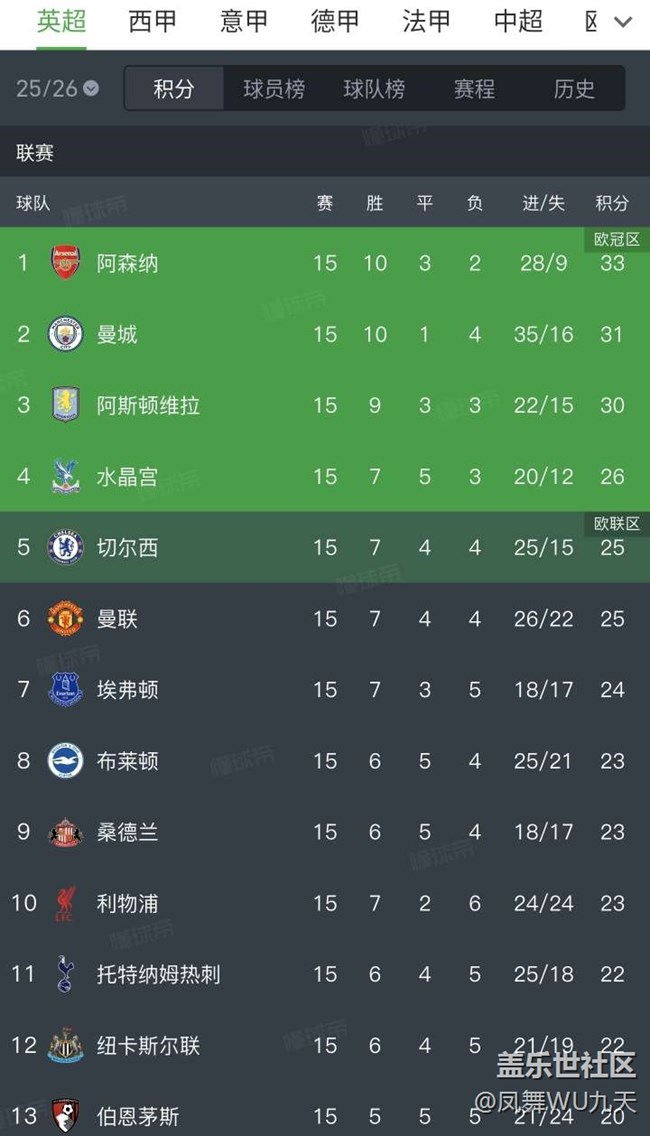Tap the Tottenham club crest

pos(66,974)
